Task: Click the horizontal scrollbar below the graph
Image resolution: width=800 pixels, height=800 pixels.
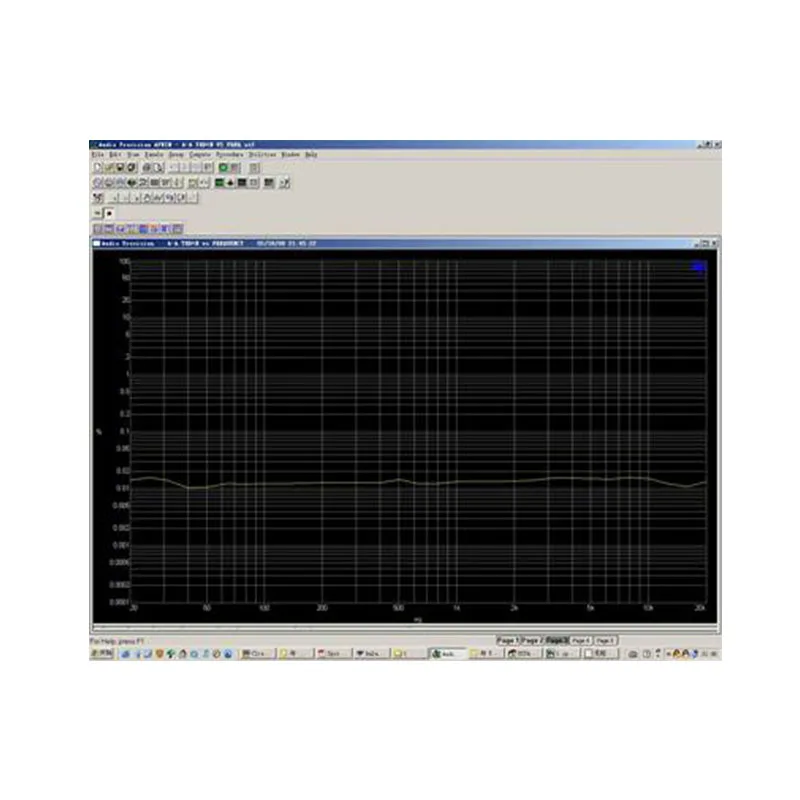Action: pyautogui.click(x=406, y=628)
